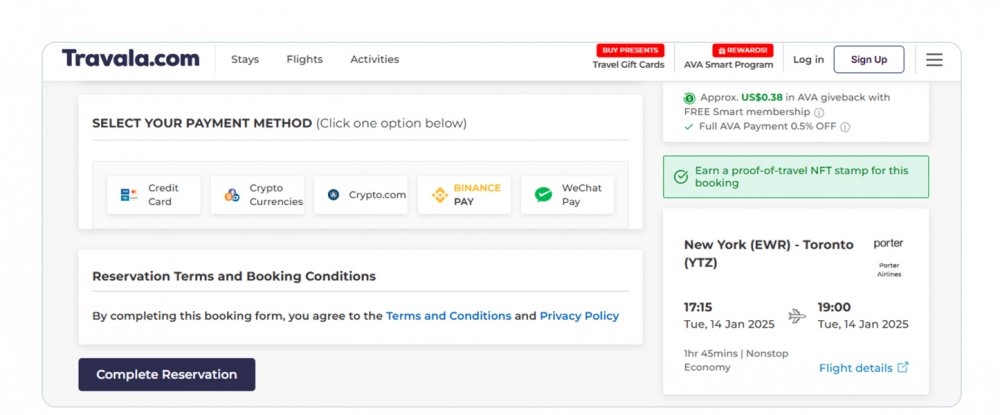
Task: Click the NFT stamp checkmark icon
Action: (681, 177)
